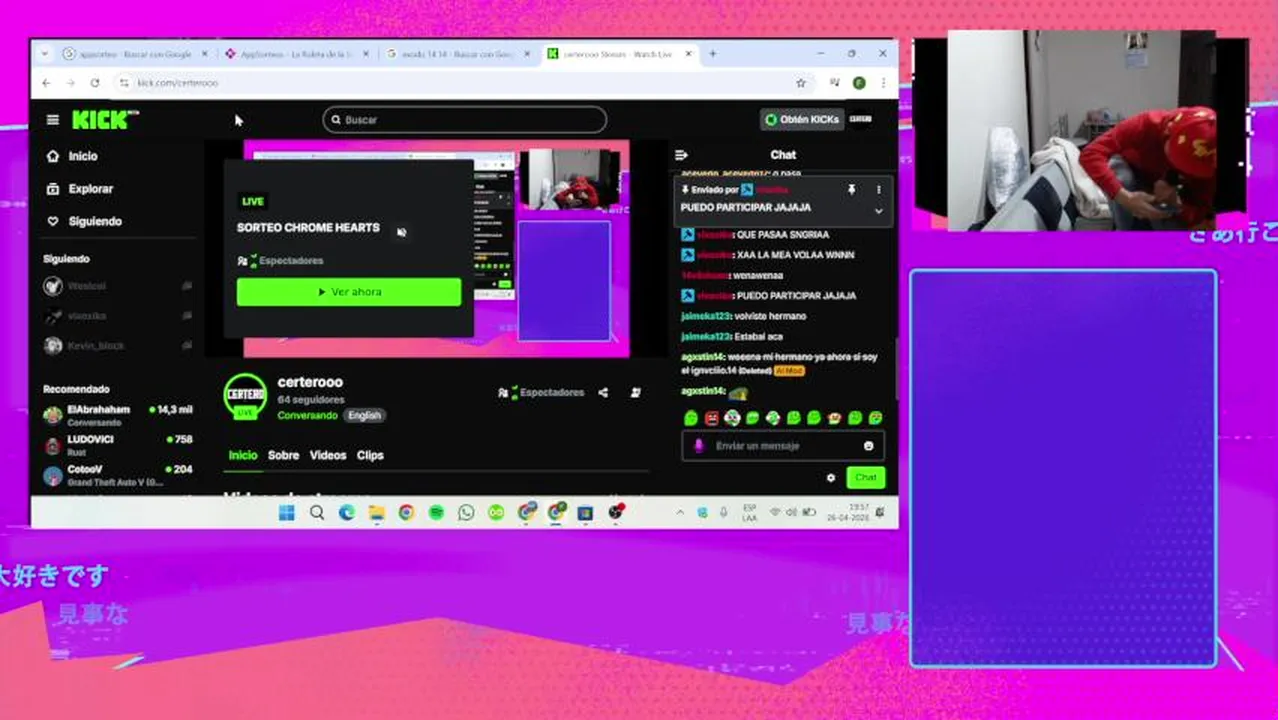Open Siguiendo in the sidebar

click(x=84, y=221)
